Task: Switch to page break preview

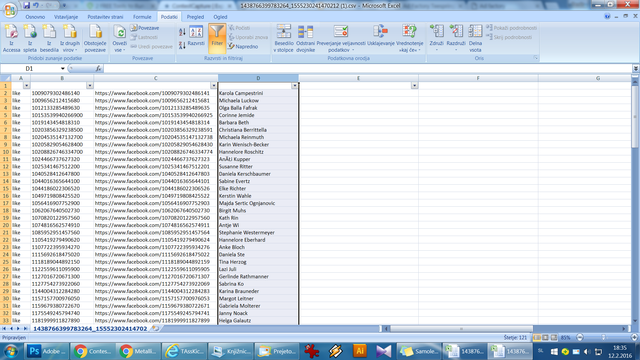Action: (x=554, y=338)
